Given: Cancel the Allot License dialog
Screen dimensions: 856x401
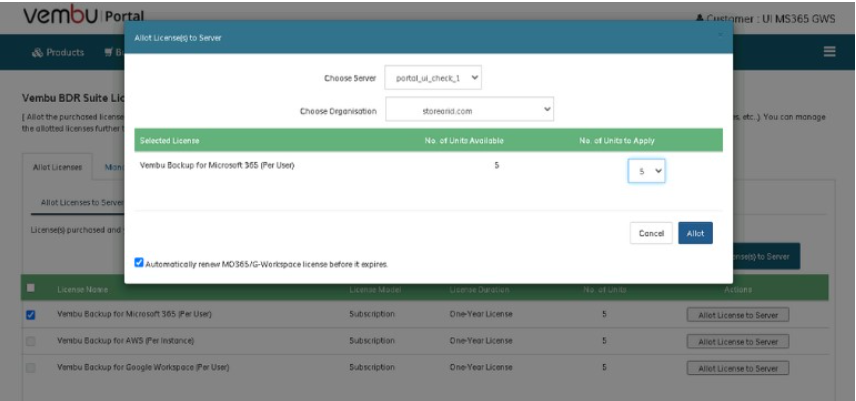Looking at the screenshot, I should click(651, 233).
